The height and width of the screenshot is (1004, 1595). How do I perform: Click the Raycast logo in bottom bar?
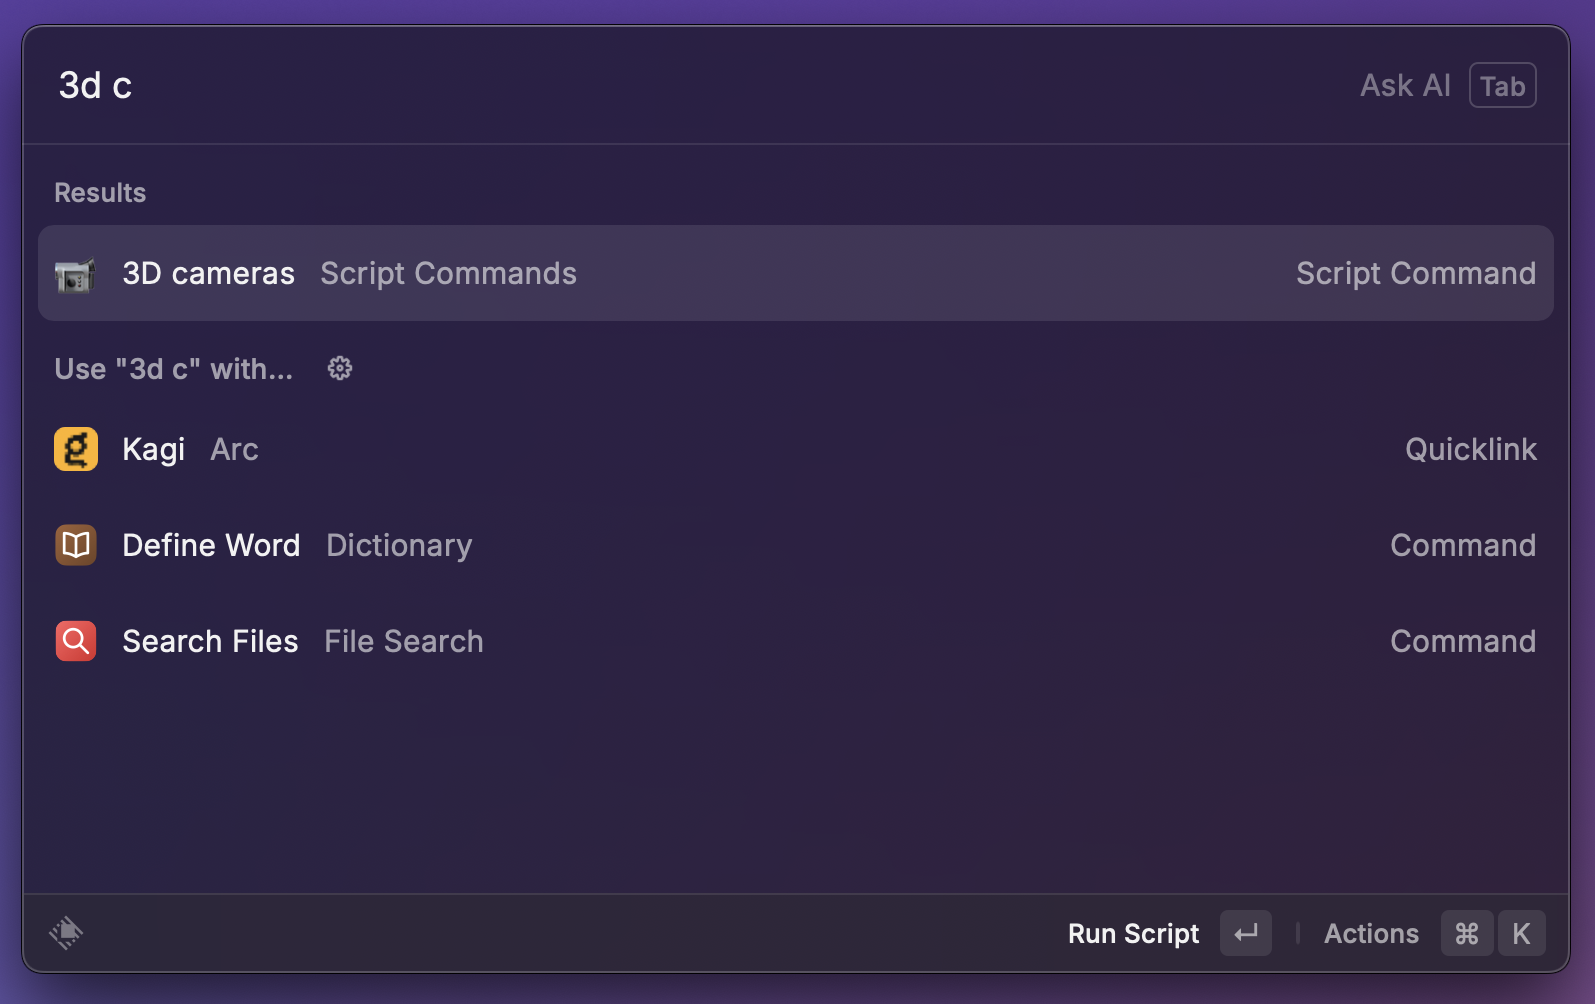click(66, 933)
